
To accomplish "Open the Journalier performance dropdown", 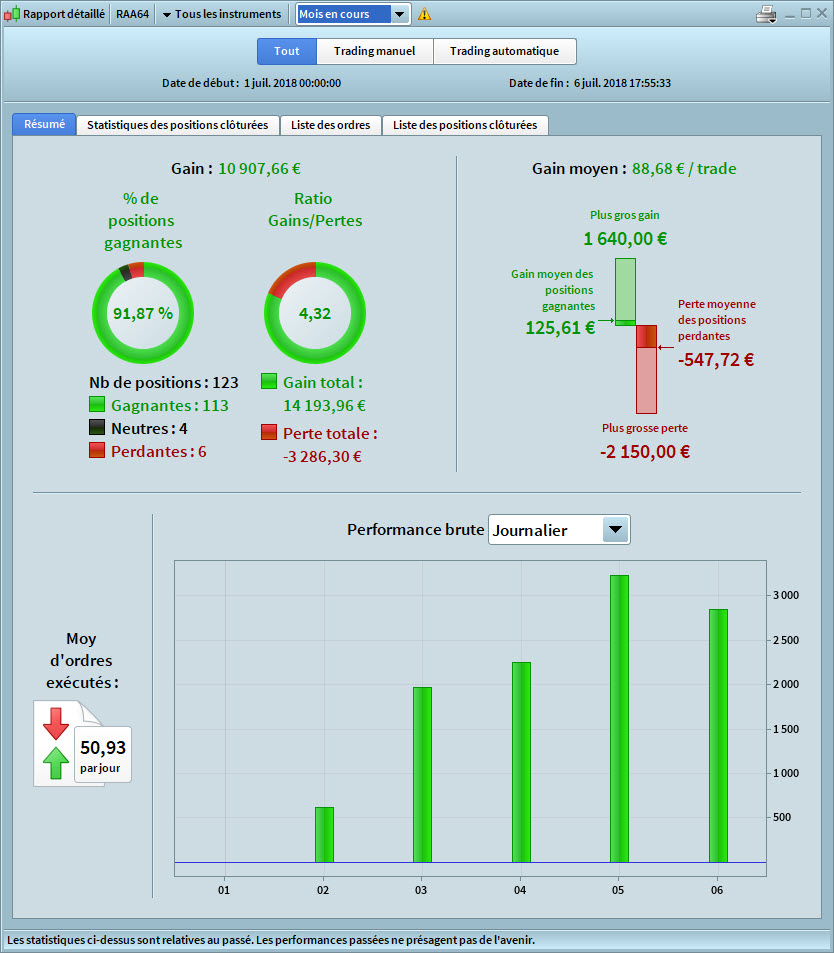I will (559, 530).
